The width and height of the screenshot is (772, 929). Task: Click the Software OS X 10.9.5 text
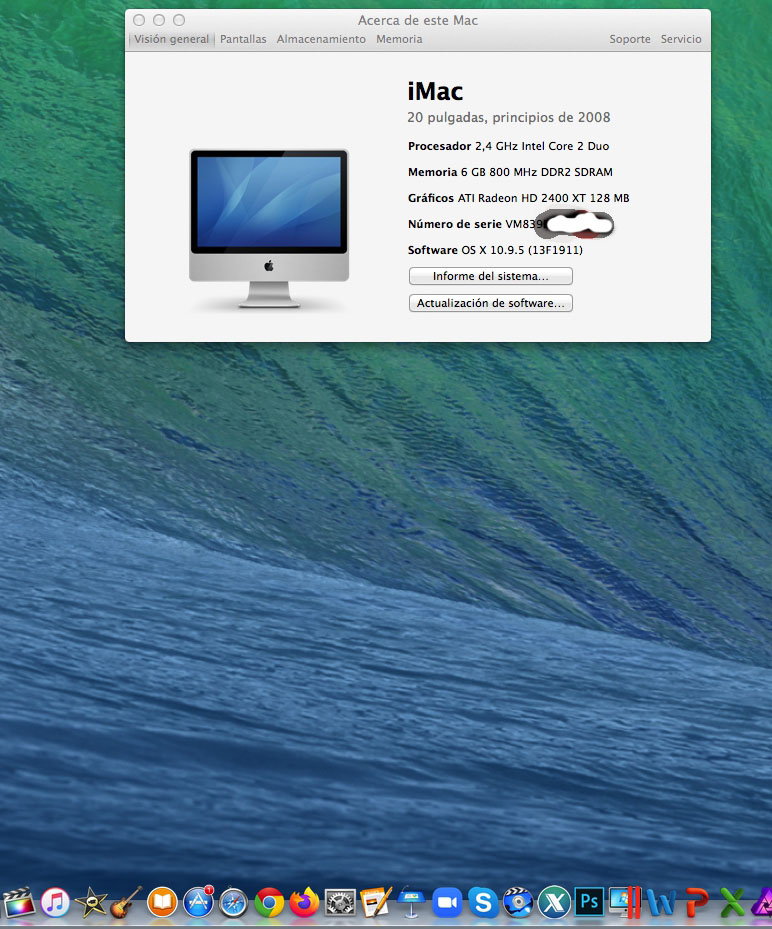pos(495,250)
